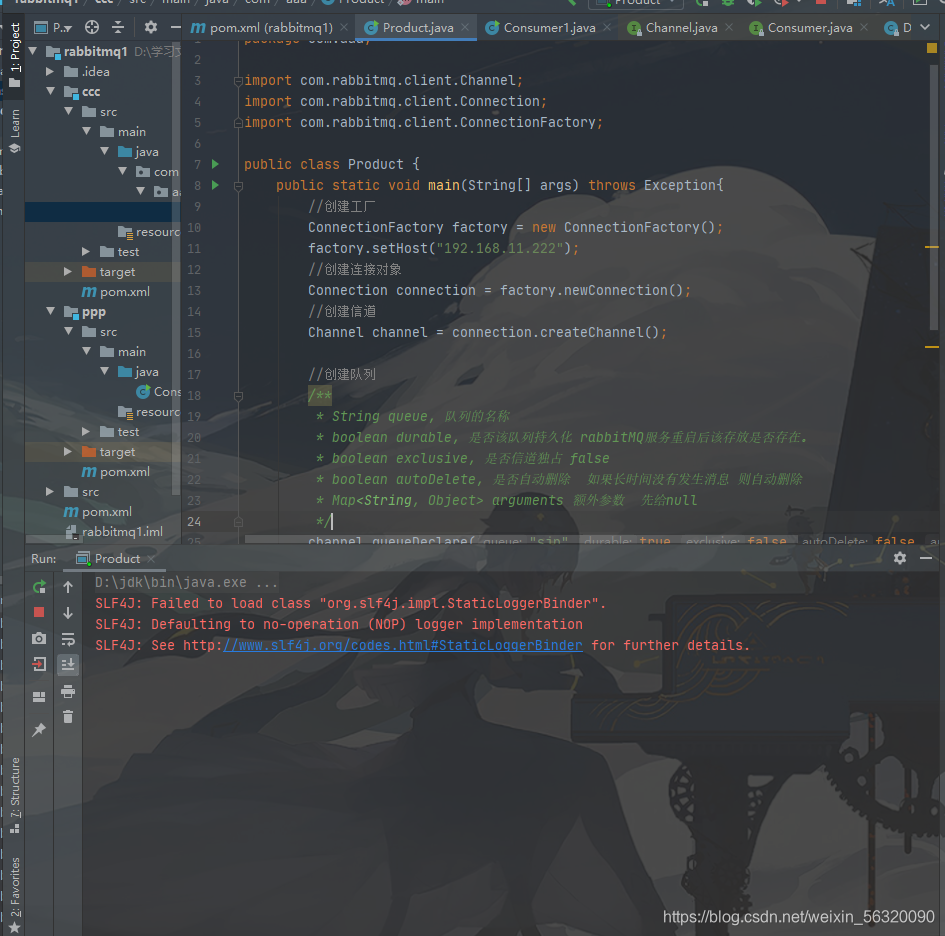Expand the root src folder
Viewport: 945px width, 936px height.
(x=51, y=492)
